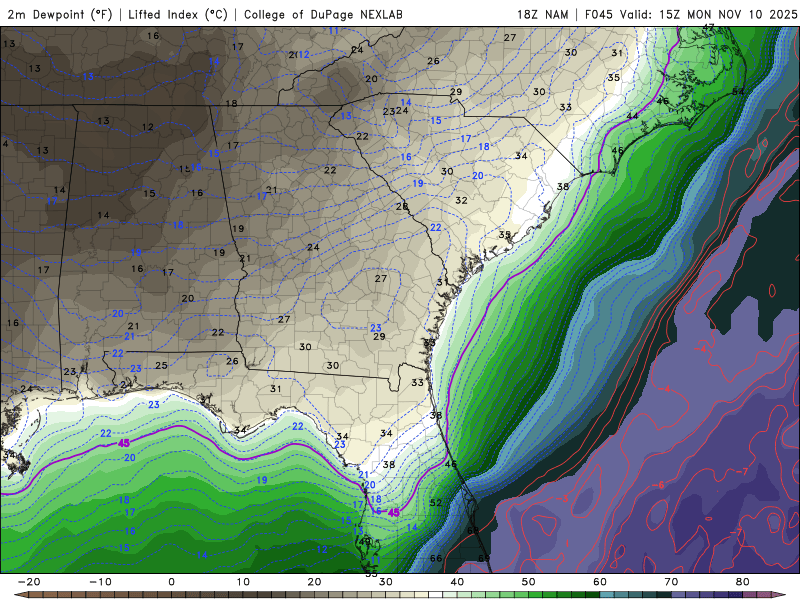Click the dewpoint value 49 near Tampa Bay
Viewport: 800px width, 600px height.
[364, 542]
